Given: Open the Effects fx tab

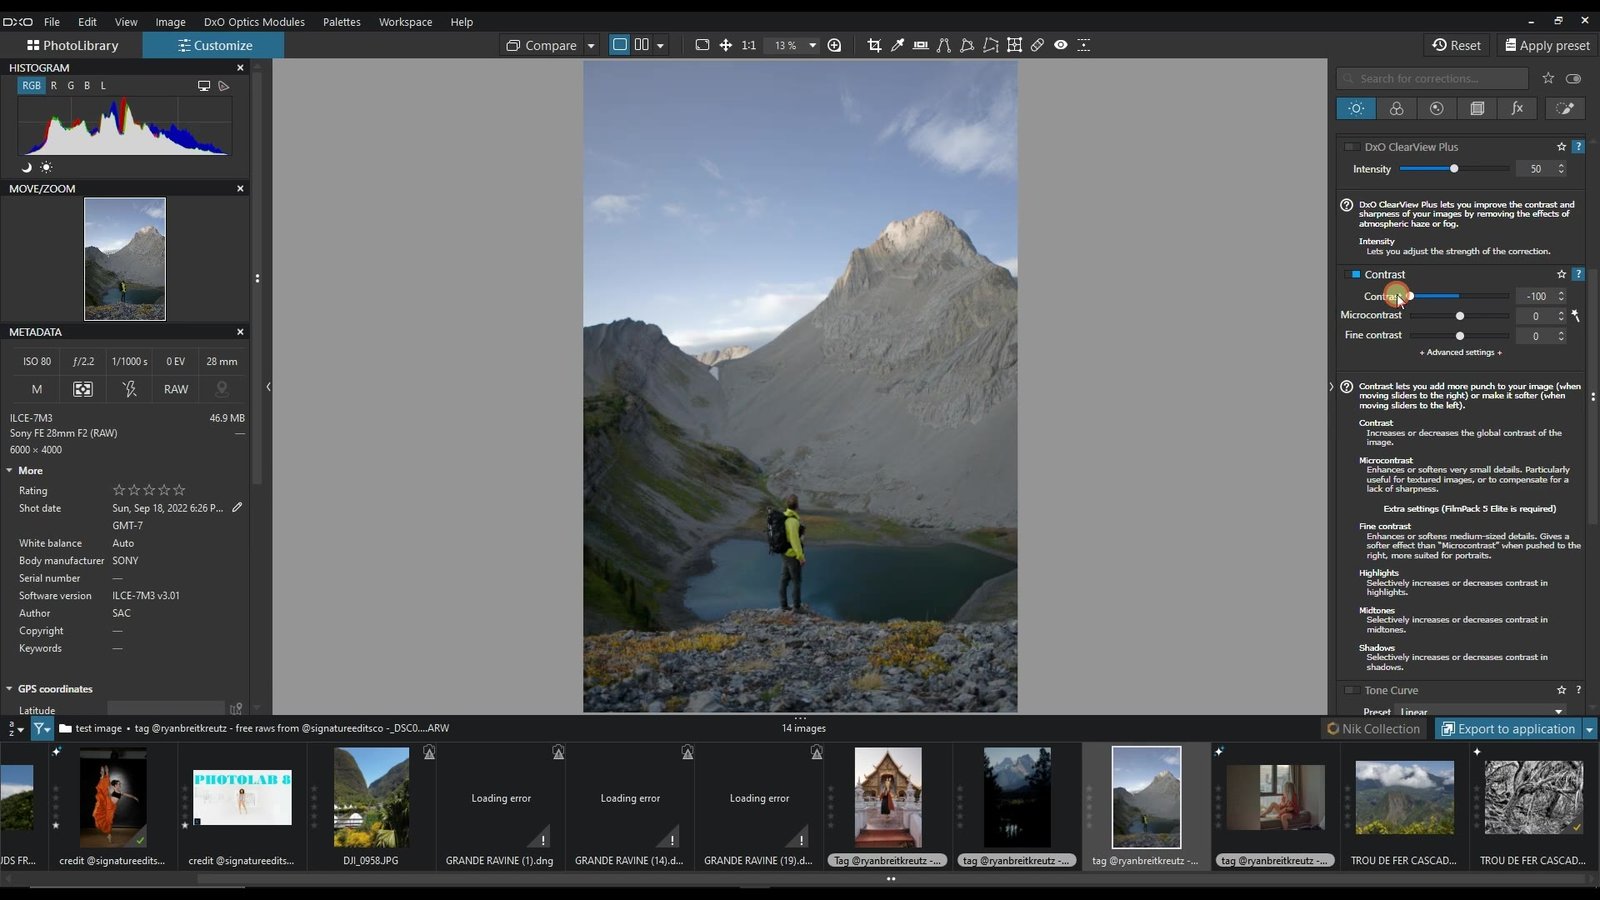Looking at the screenshot, I should point(1517,108).
